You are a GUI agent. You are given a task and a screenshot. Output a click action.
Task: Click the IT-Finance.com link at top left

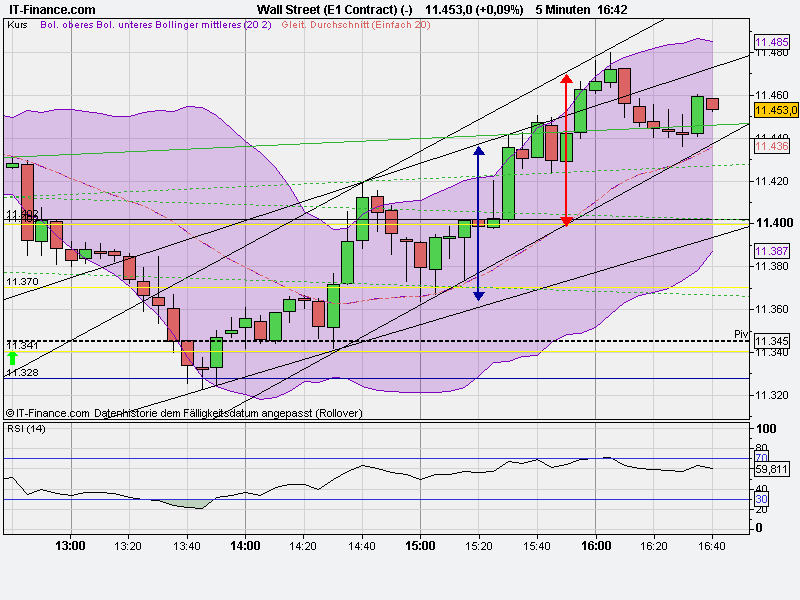coord(51,8)
